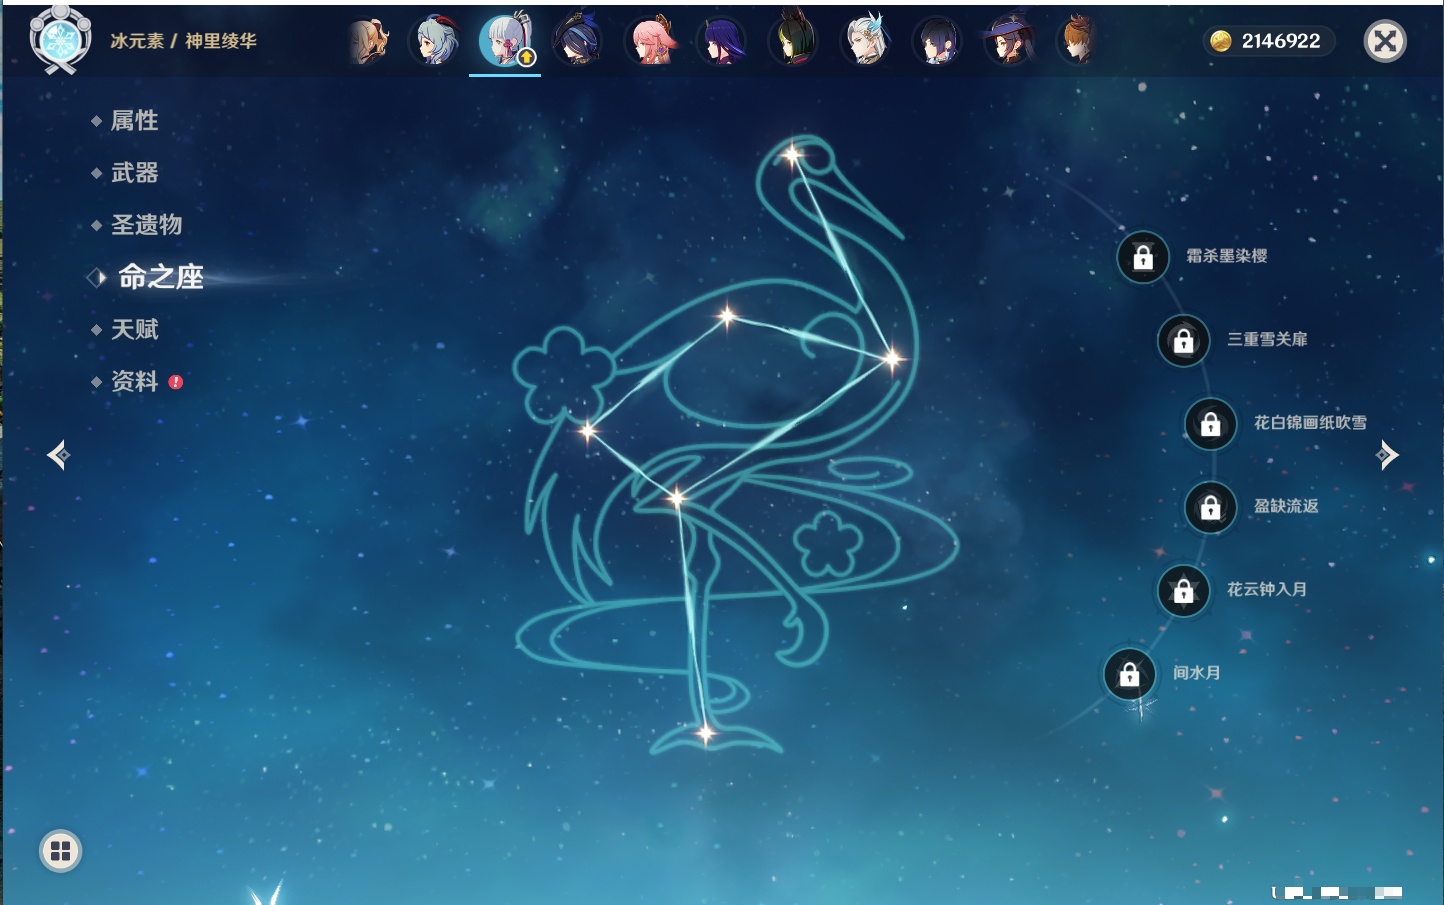
Task: Open the locked 盈缺流返 constellation node
Action: point(1211,507)
